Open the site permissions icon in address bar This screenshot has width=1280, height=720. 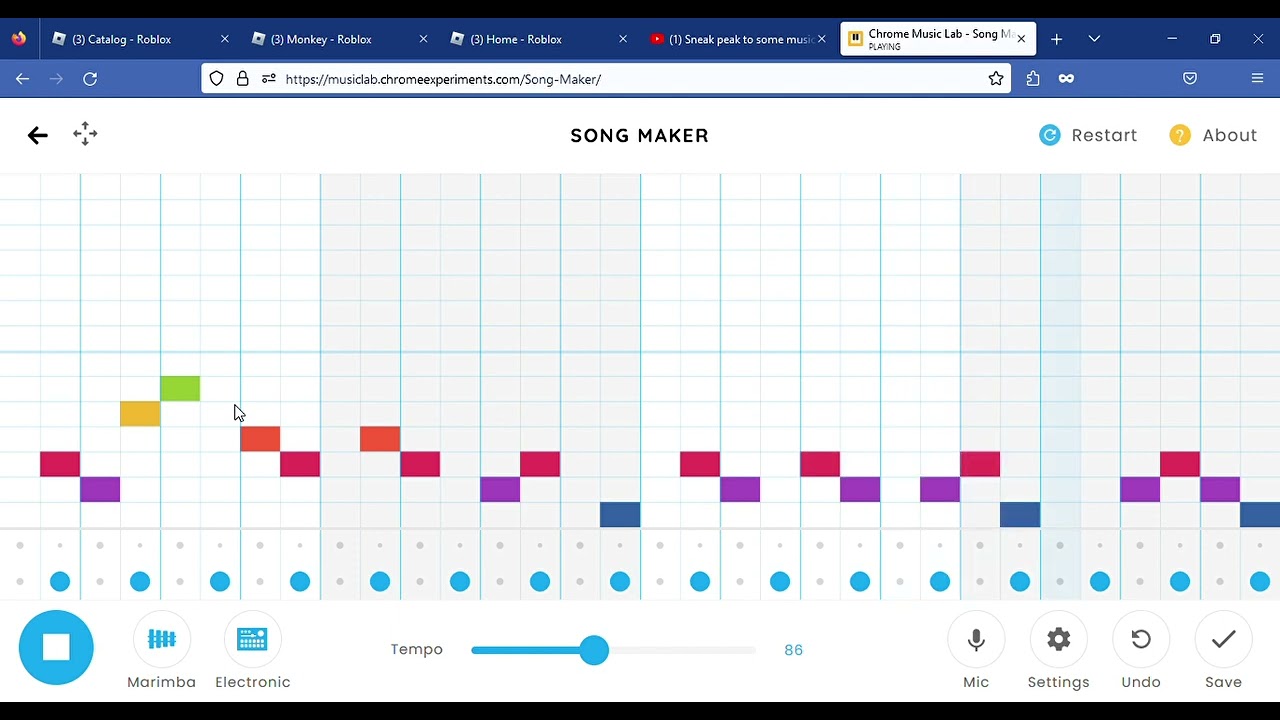pos(268,79)
